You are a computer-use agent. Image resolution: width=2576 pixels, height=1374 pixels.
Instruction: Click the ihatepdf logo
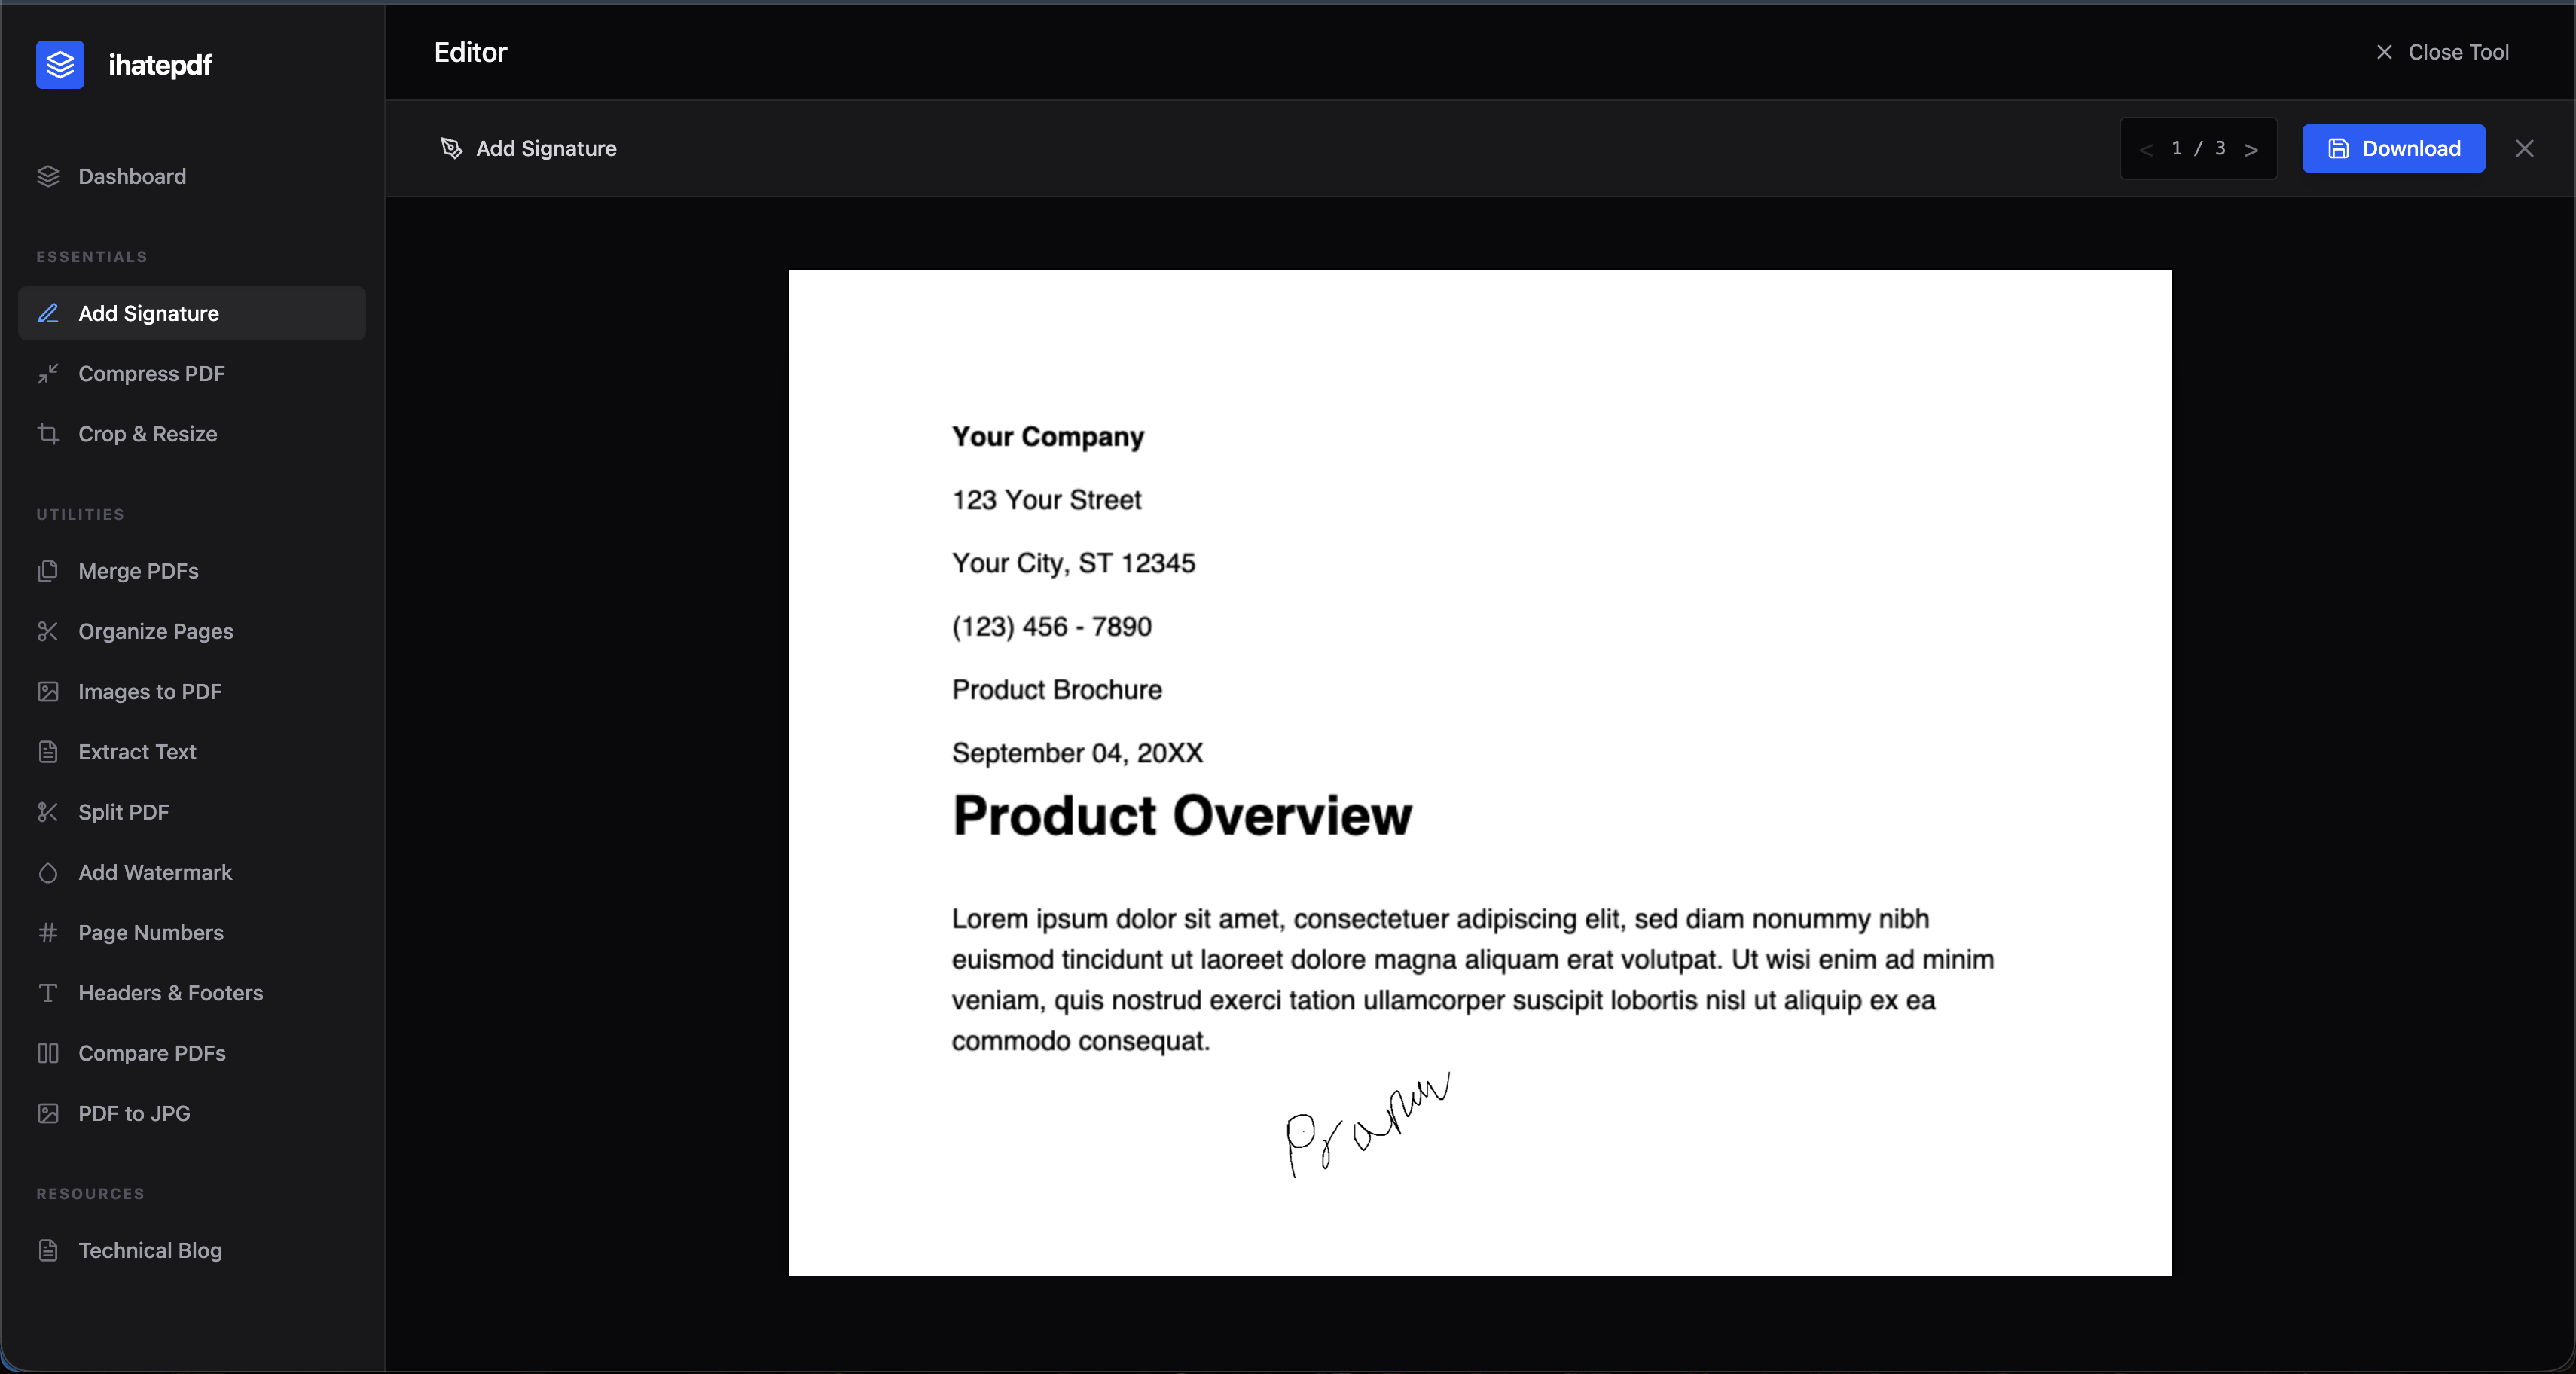click(125, 64)
